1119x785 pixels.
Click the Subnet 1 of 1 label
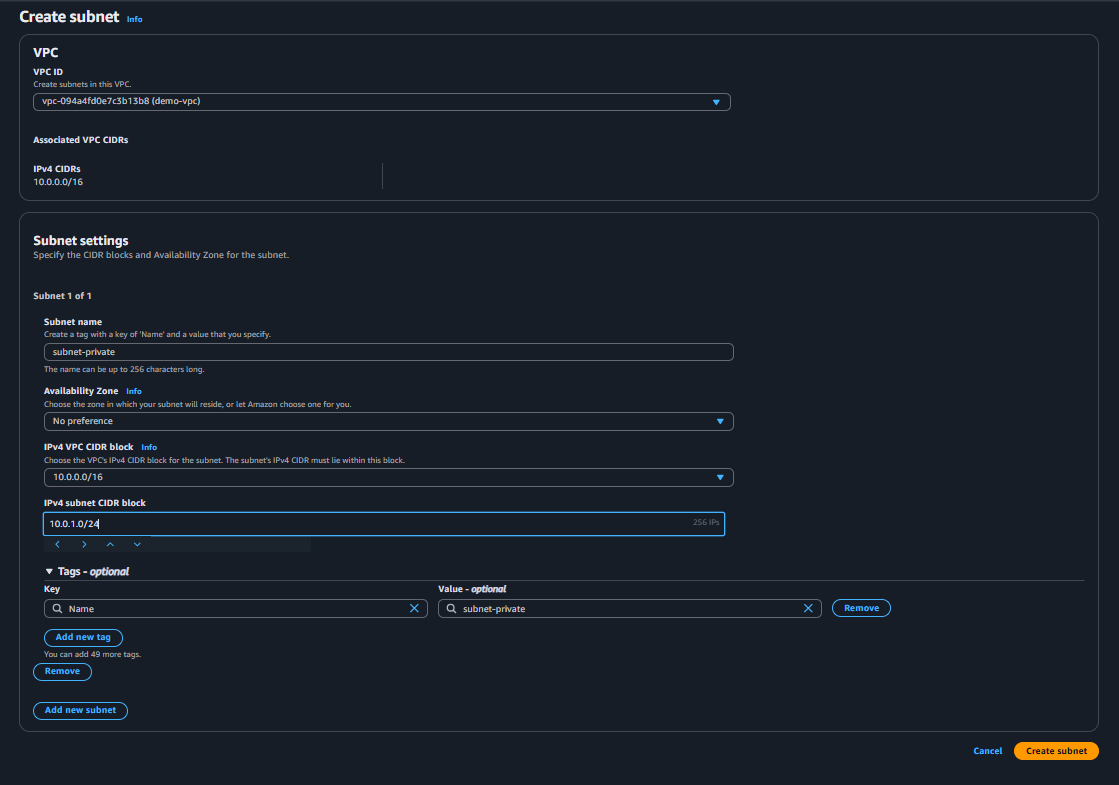(62, 296)
